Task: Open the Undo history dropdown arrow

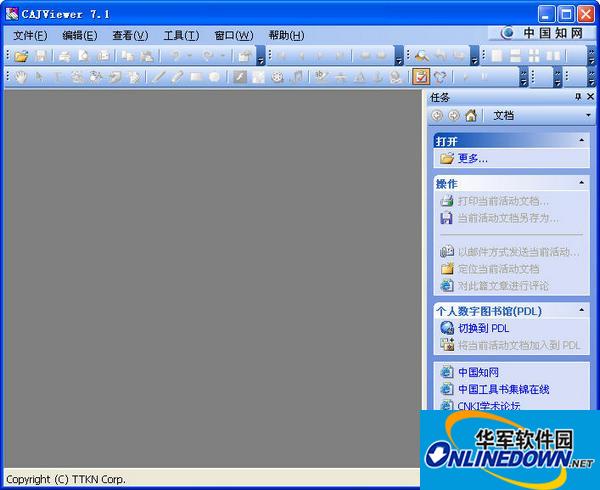Action: pos(190,56)
